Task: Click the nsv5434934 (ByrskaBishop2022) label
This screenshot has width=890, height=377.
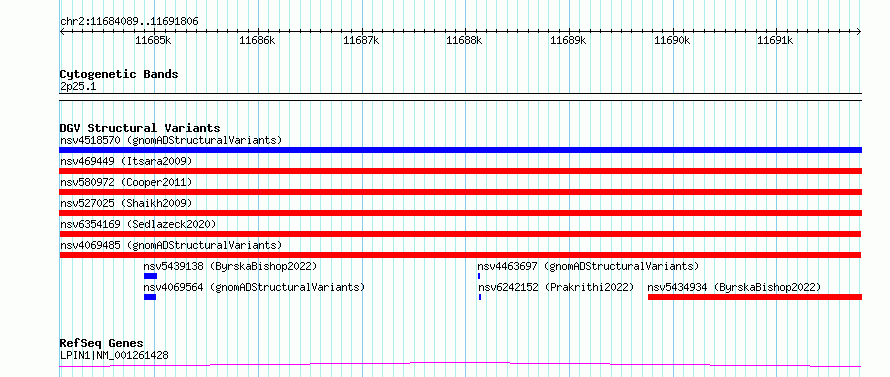Action: tap(734, 287)
